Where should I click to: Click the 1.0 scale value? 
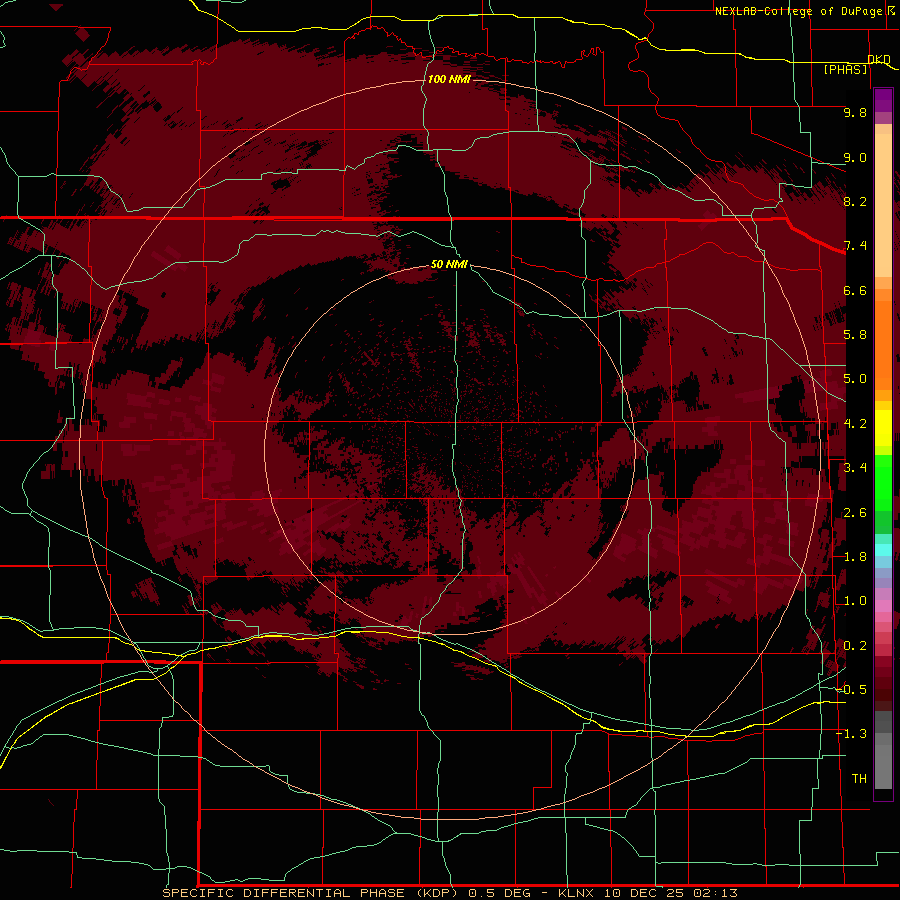pos(855,601)
